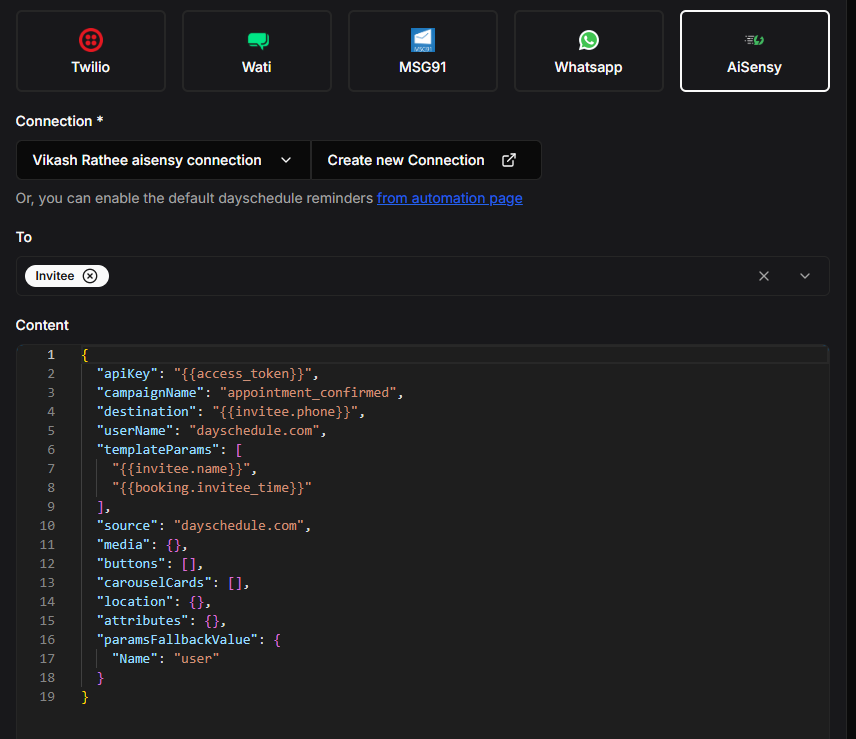The image size is (856, 739).
Task: Click the {{invitee.name}} parameter line
Action: tap(184, 469)
